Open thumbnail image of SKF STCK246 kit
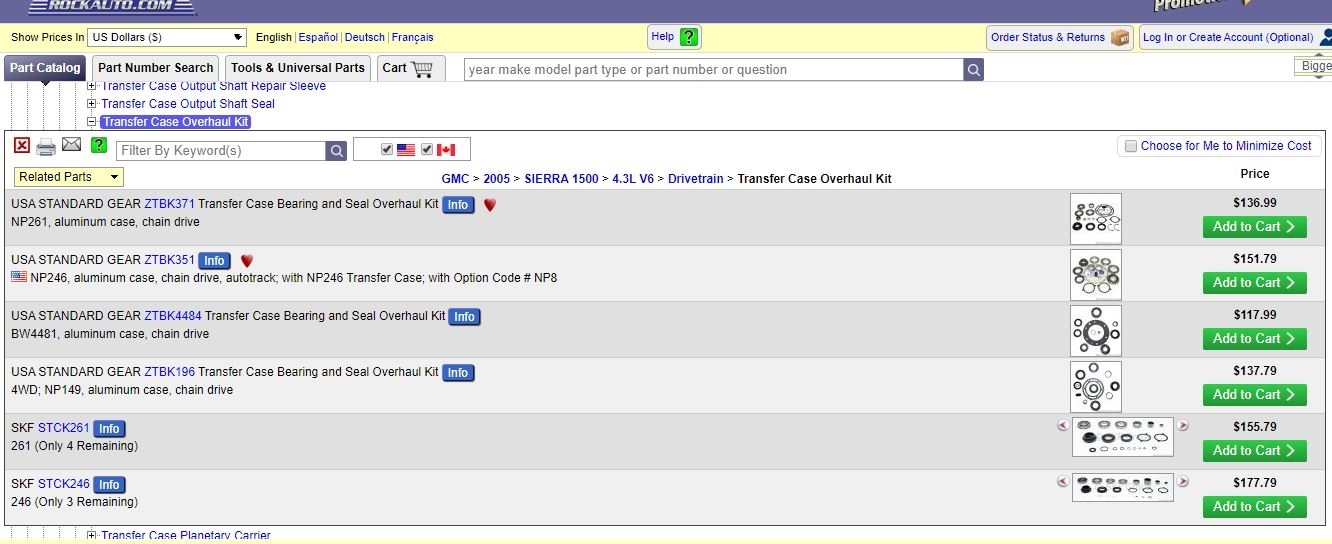1332x544 pixels. [1123, 488]
